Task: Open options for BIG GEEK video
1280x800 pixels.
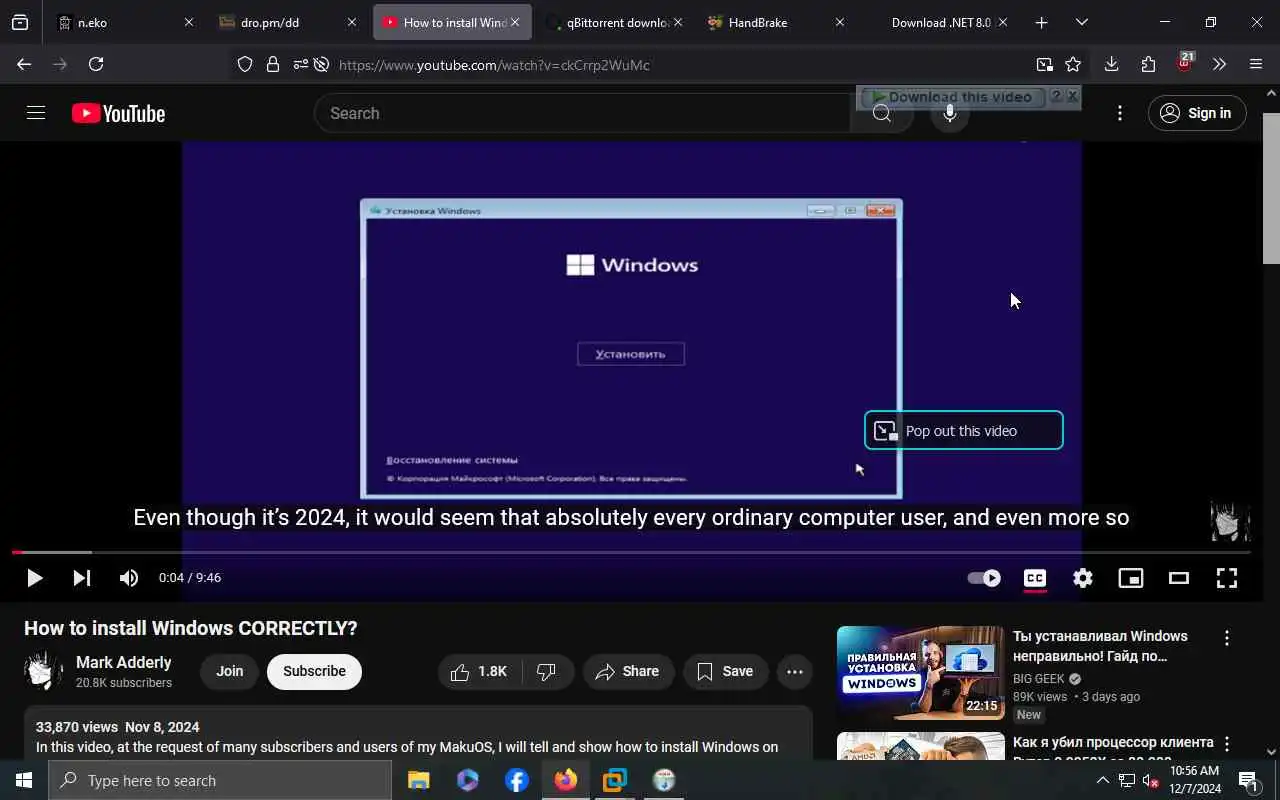Action: (x=1227, y=637)
